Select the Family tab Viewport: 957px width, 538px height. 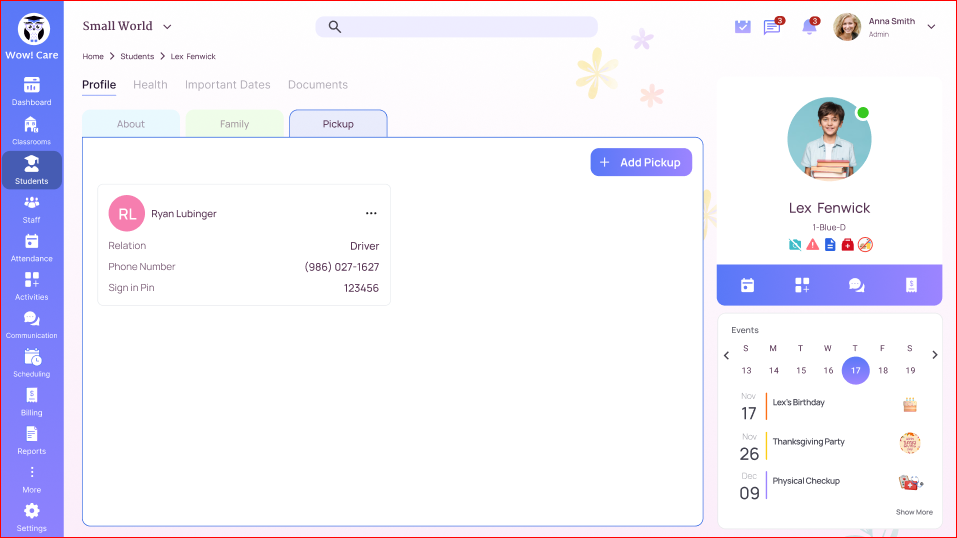[234, 124]
